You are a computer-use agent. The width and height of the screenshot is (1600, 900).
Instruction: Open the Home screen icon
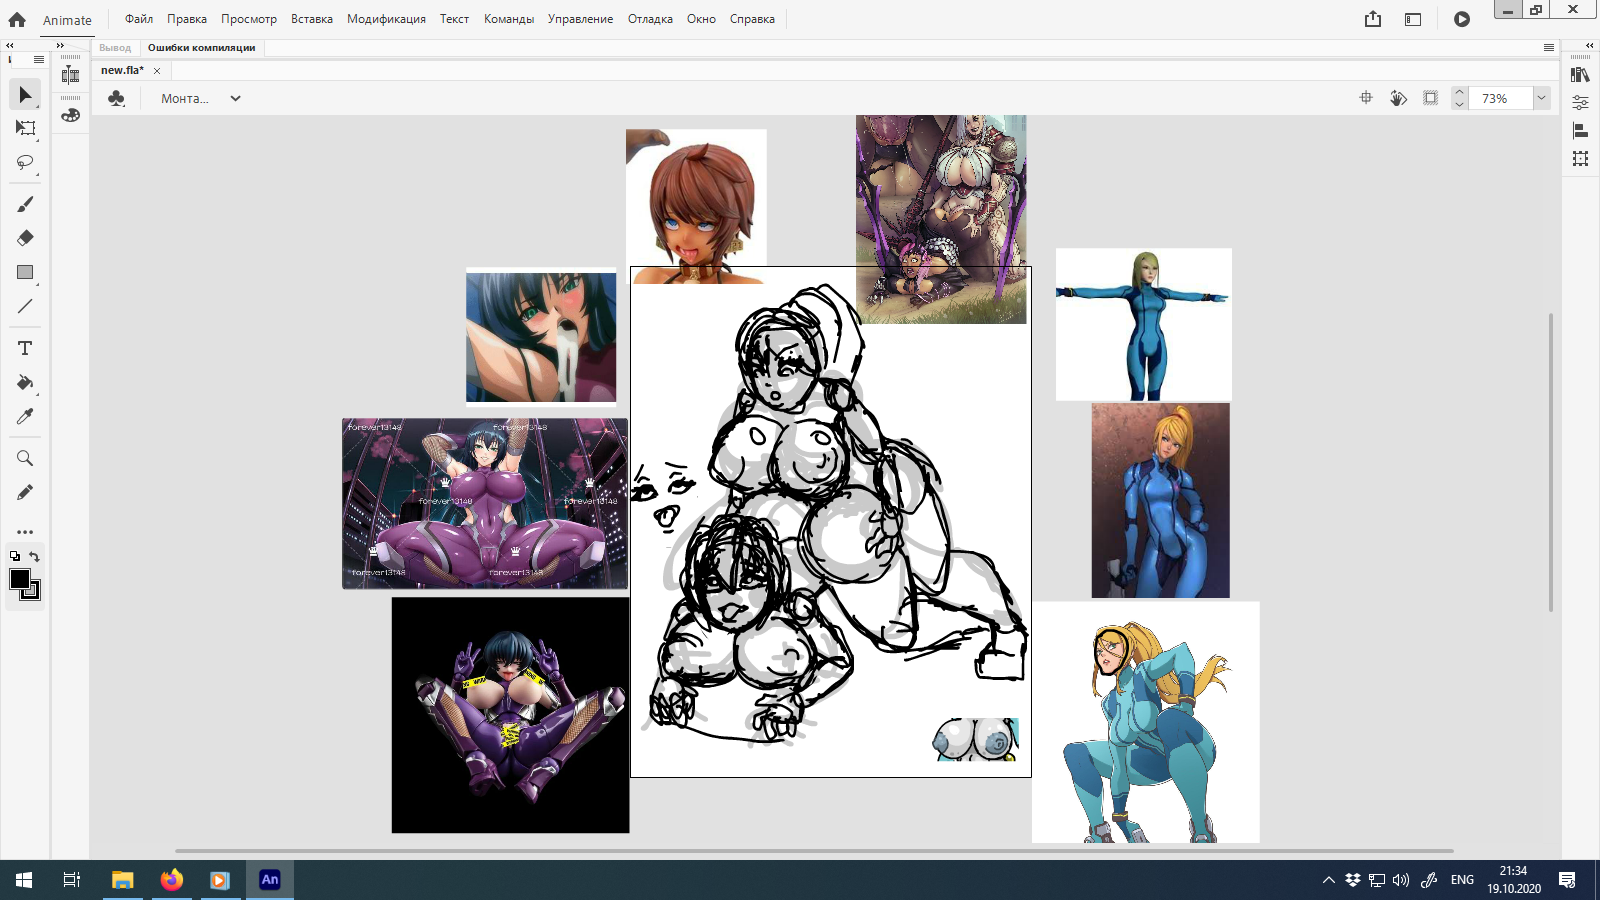click(17, 19)
